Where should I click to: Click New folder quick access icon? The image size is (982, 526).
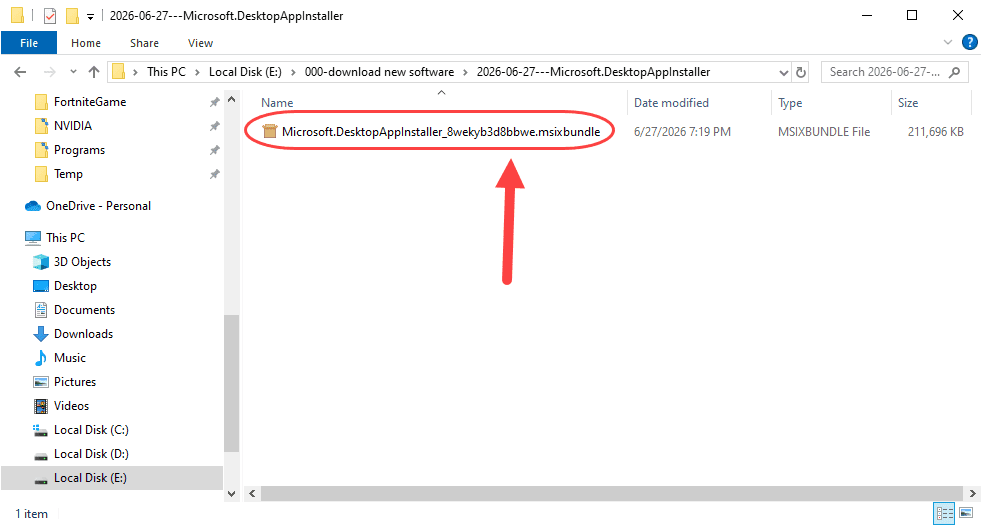pos(73,16)
